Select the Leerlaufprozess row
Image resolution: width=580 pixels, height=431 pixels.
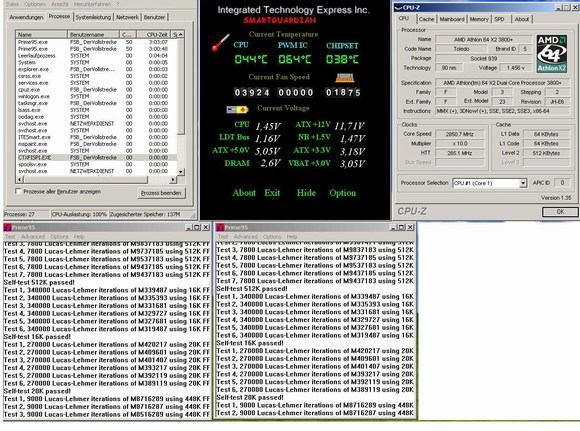click(x=96, y=55)
